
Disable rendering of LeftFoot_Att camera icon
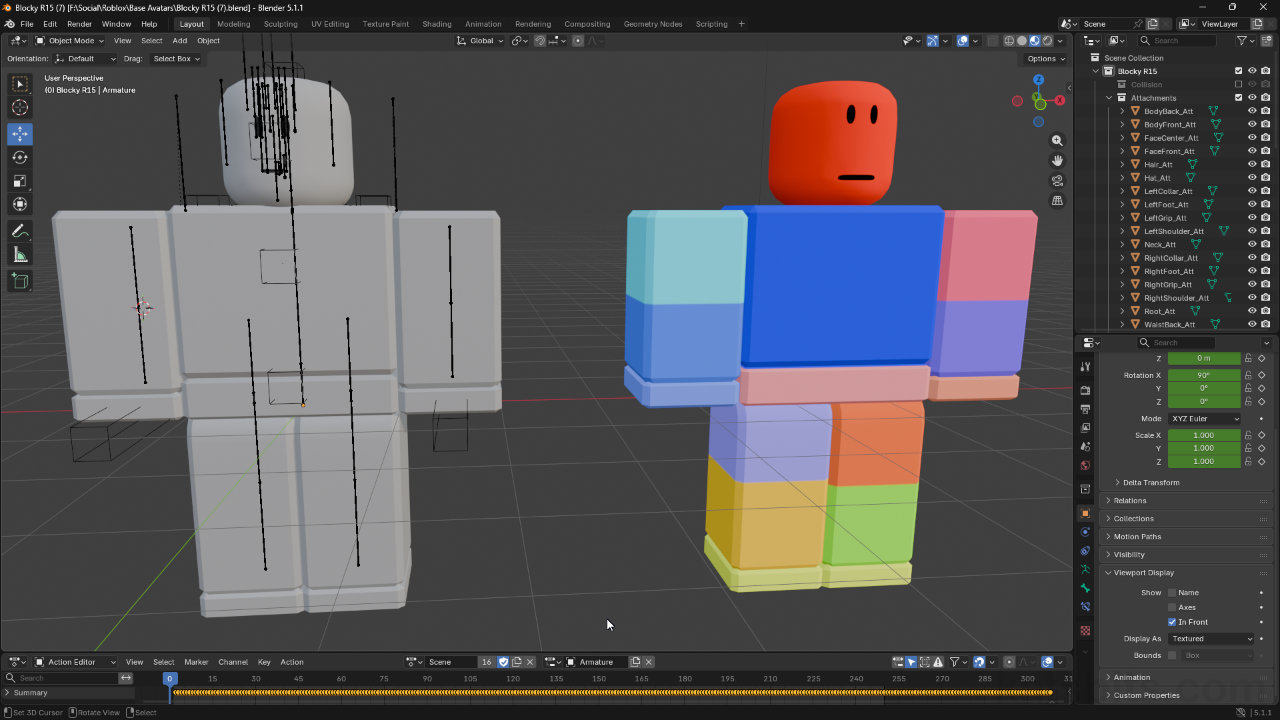coord(1265,204)
